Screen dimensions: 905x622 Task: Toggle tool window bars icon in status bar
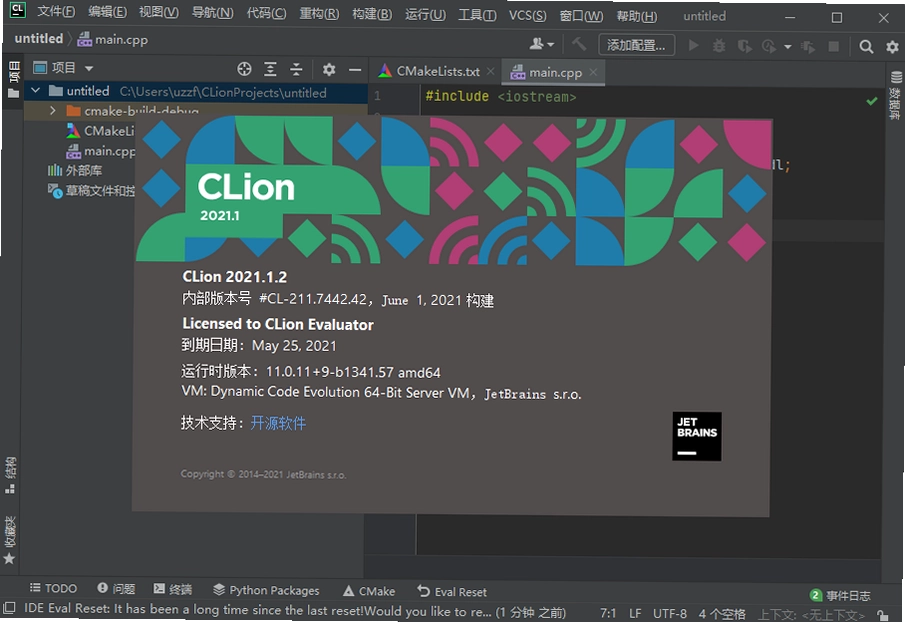pos(9,608)
